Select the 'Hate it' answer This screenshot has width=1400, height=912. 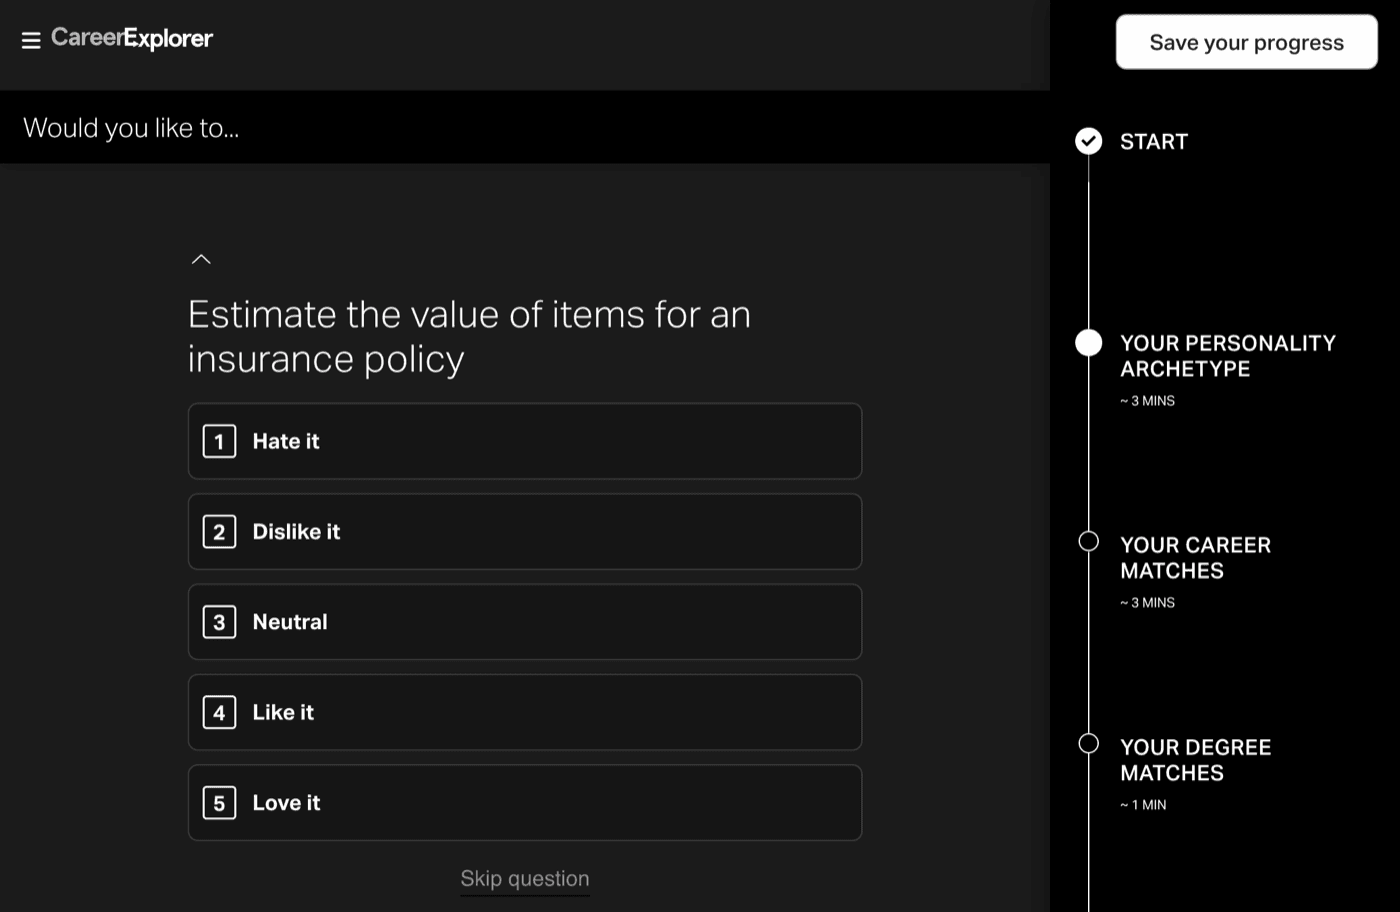point(525,441)
